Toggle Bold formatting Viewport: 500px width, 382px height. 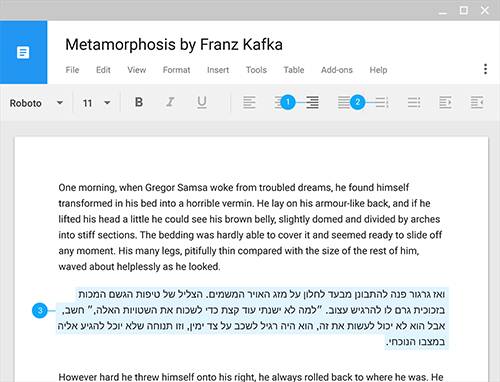point(139,102)
